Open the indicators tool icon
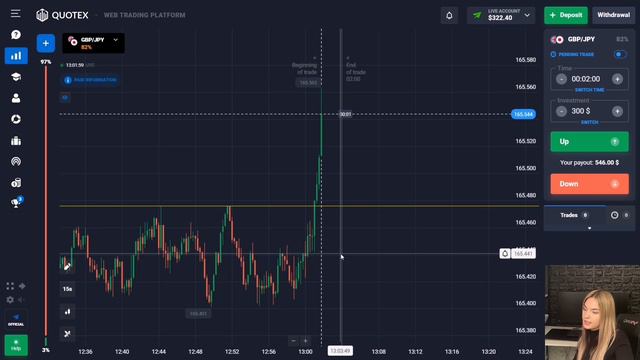 coord(67,334)
